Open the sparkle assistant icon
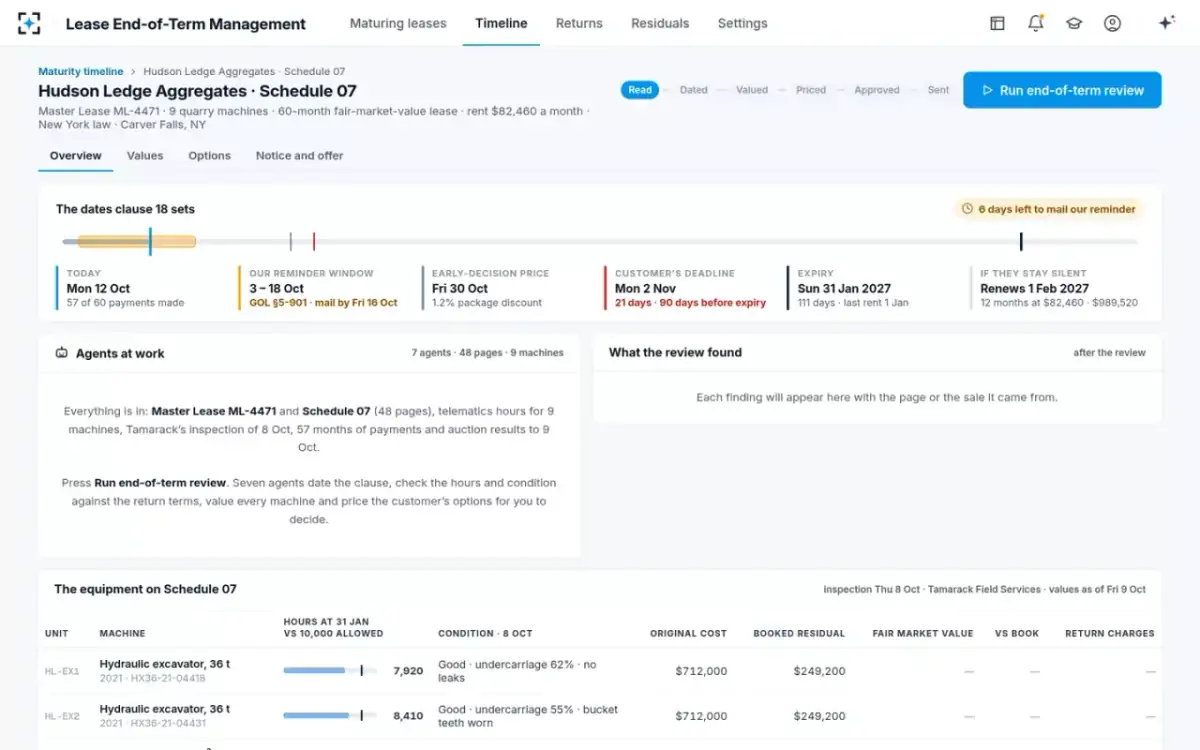The height and width of the screenshot is (750, 1200). coord(1166,23)
